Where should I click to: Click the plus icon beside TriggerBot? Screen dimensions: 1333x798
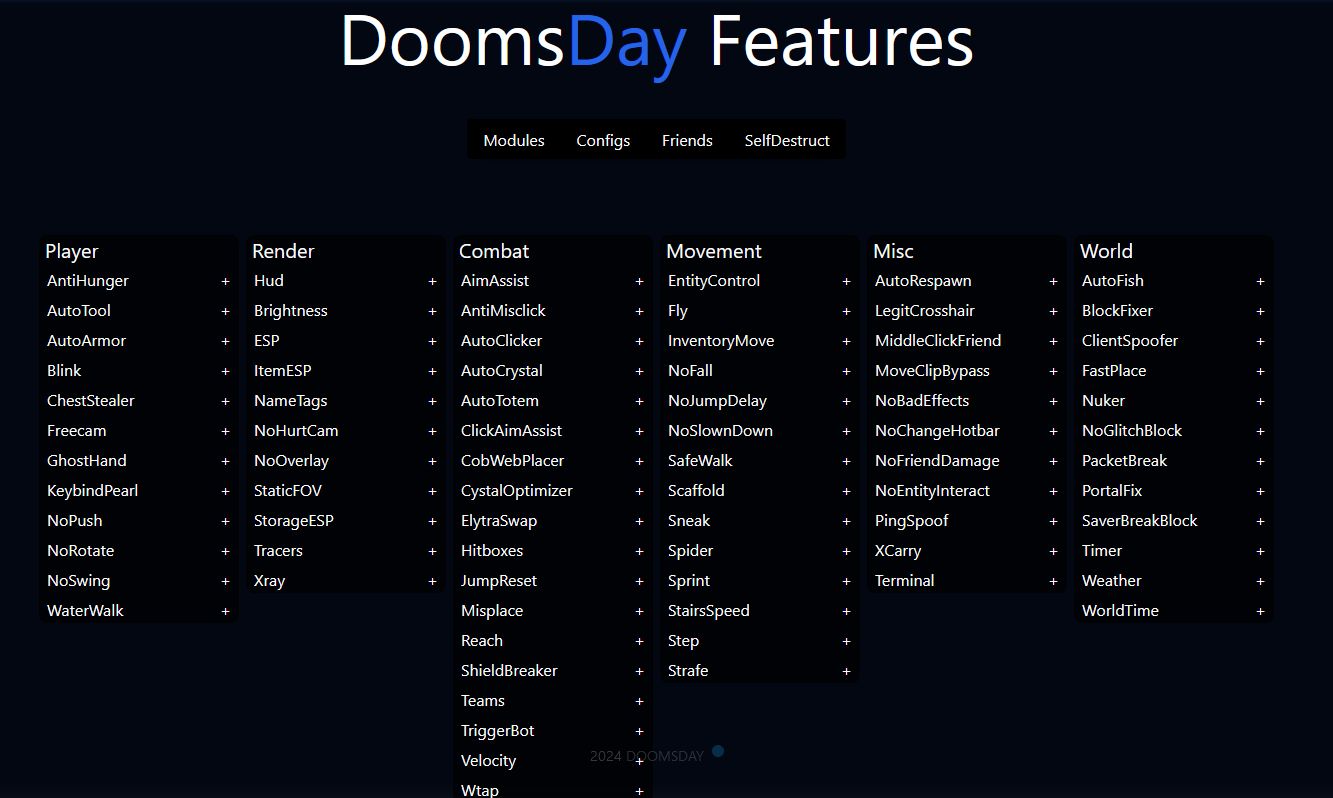[639, 732]
